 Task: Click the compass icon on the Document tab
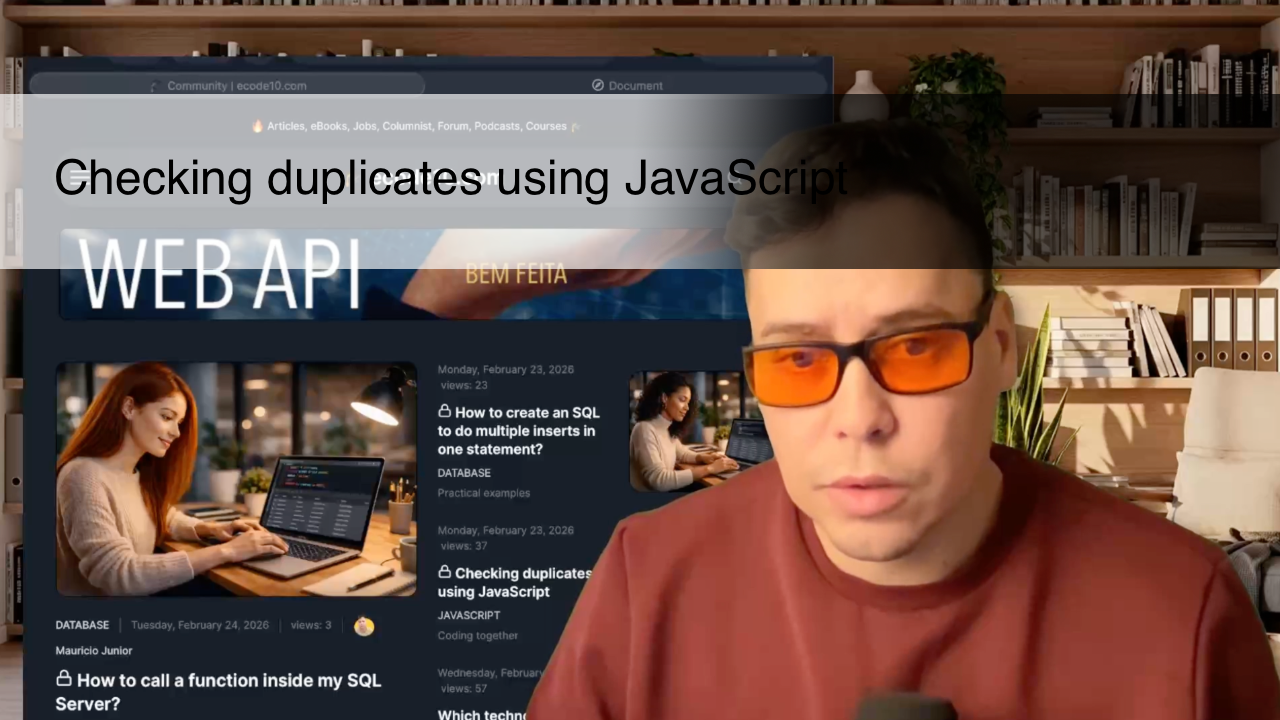597,85
